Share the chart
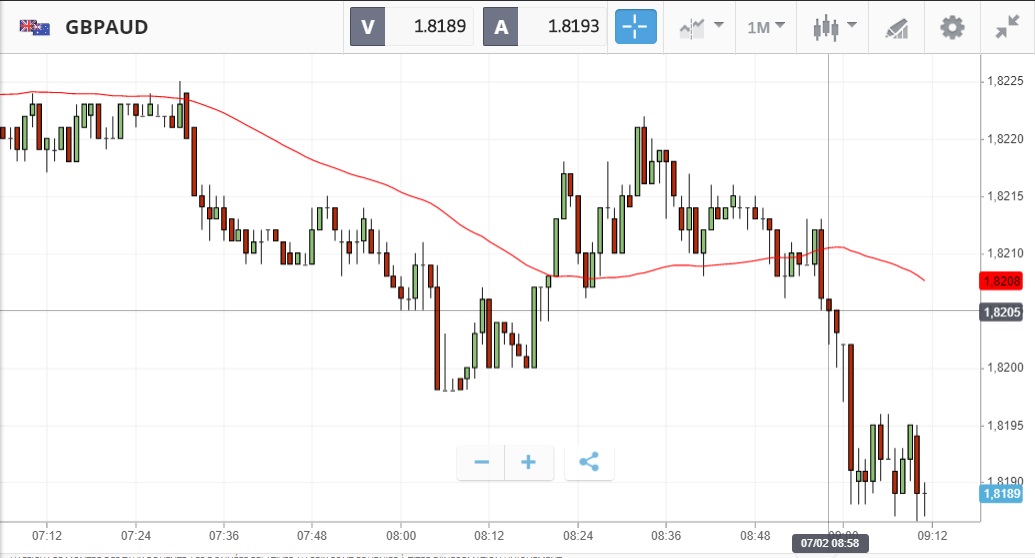The height and width of the screenshot is (558, 1035). point(589,462)
